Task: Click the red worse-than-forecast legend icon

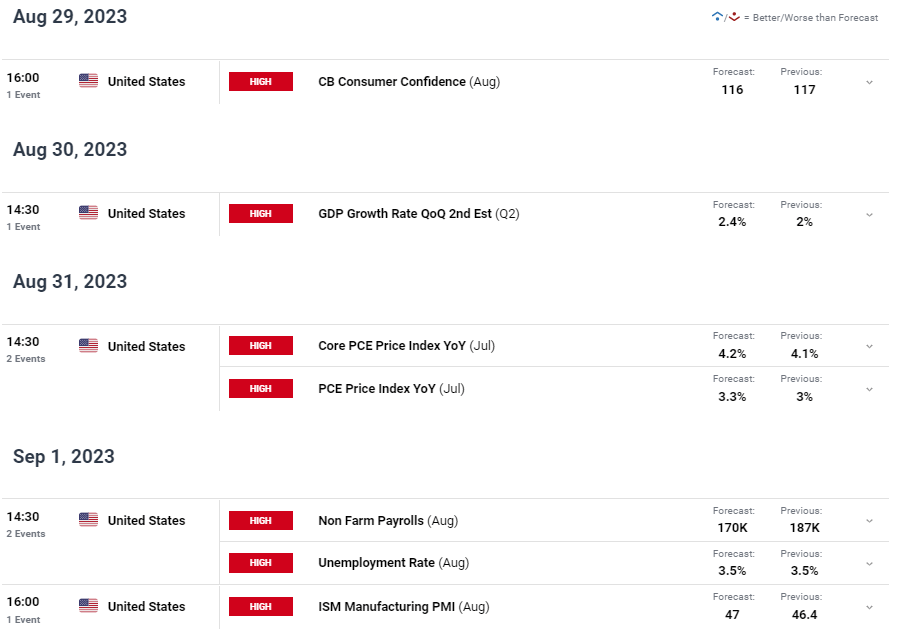Action: [x=734, y=17]
